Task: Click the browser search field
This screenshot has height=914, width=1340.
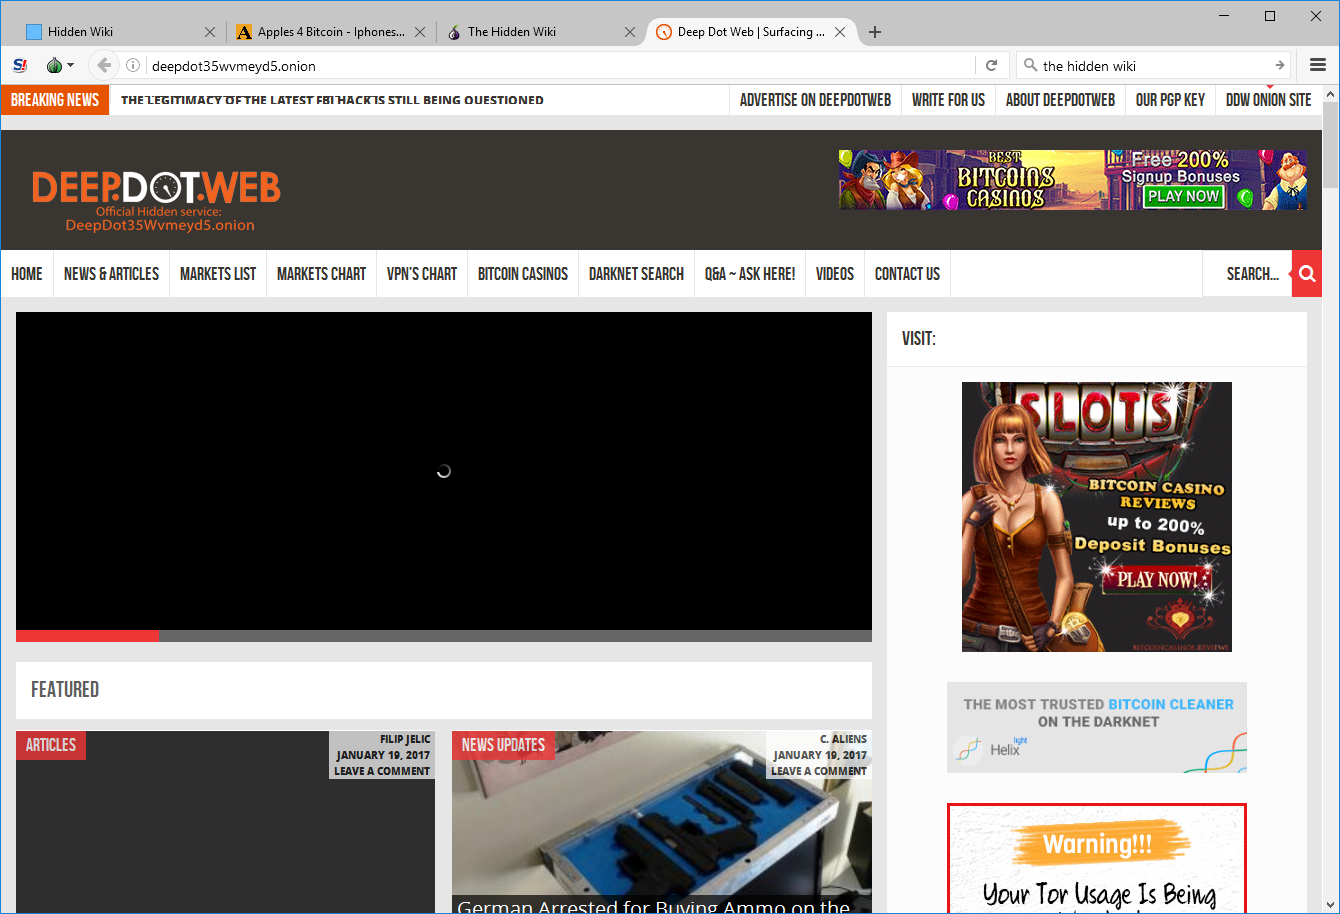Action: tap(1155, 66)
